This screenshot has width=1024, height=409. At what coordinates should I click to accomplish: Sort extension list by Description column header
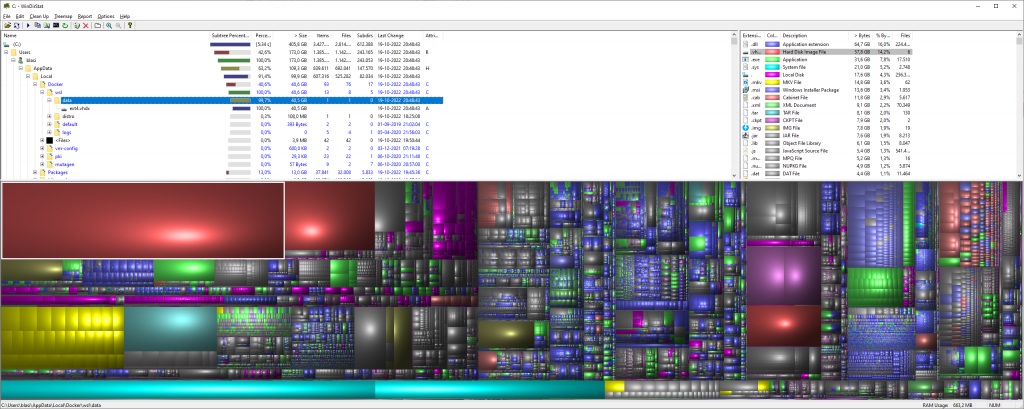(x=794, y=35)
